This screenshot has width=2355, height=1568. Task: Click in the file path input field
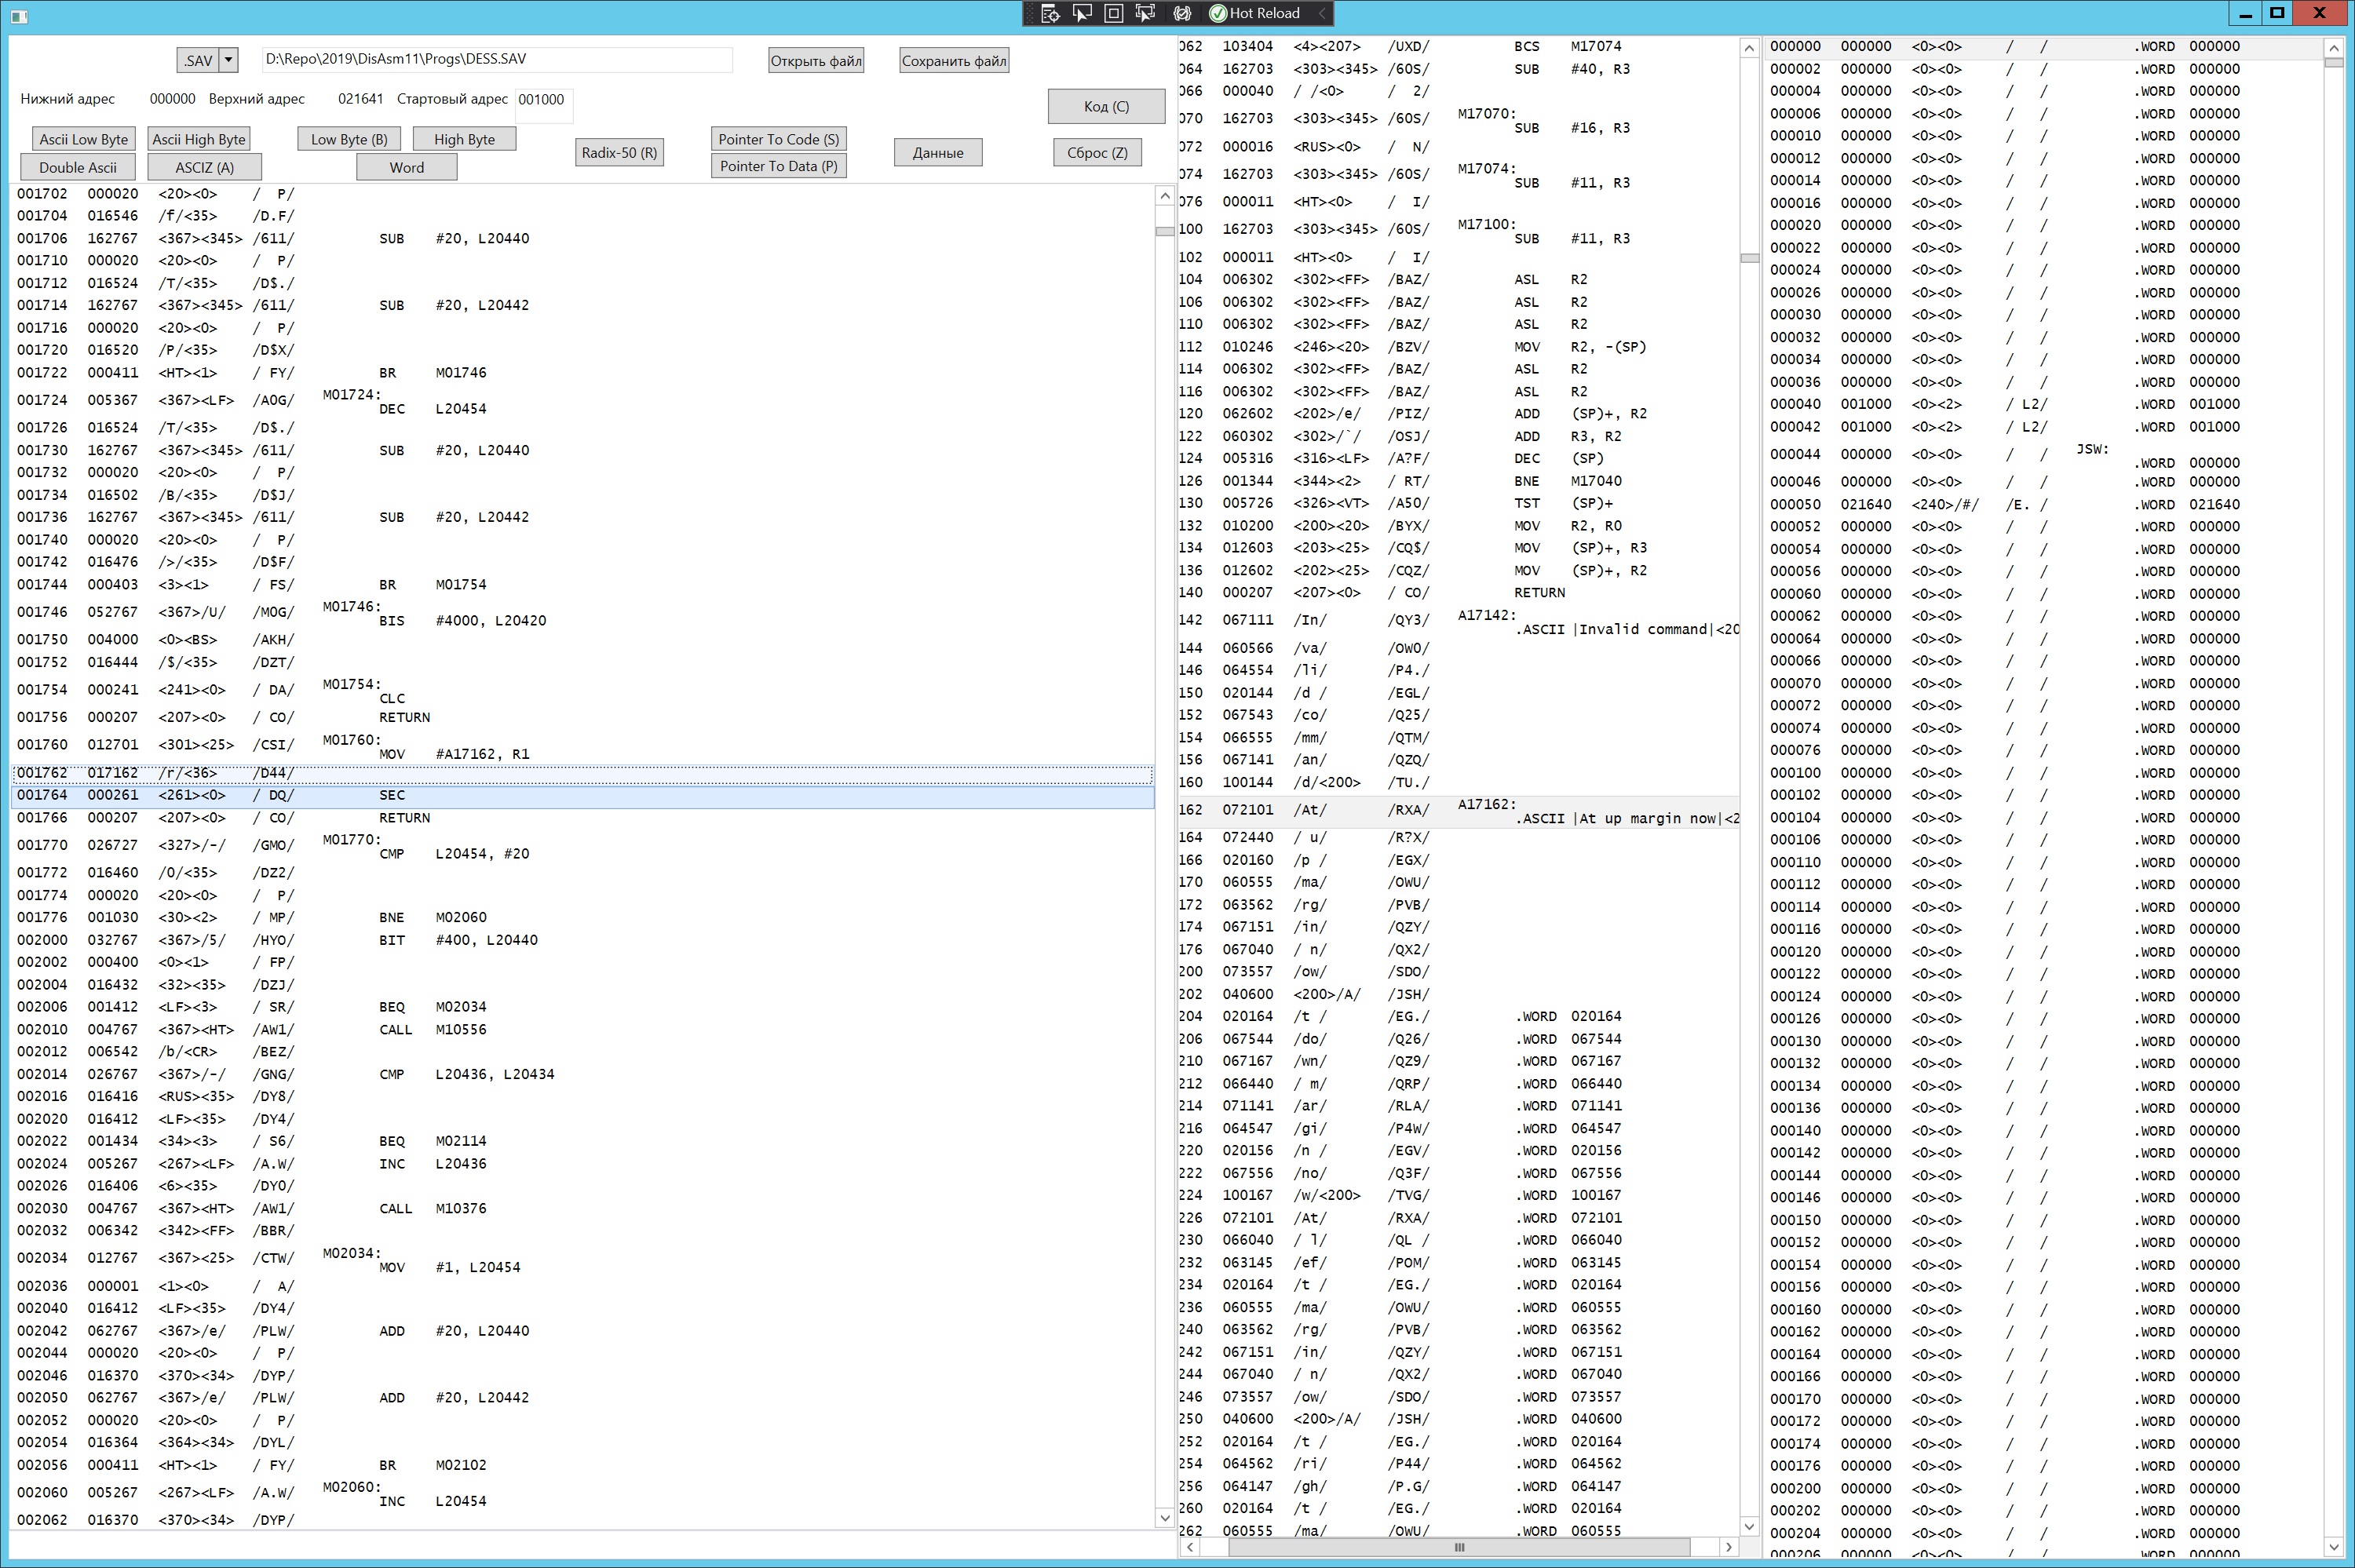496,59
